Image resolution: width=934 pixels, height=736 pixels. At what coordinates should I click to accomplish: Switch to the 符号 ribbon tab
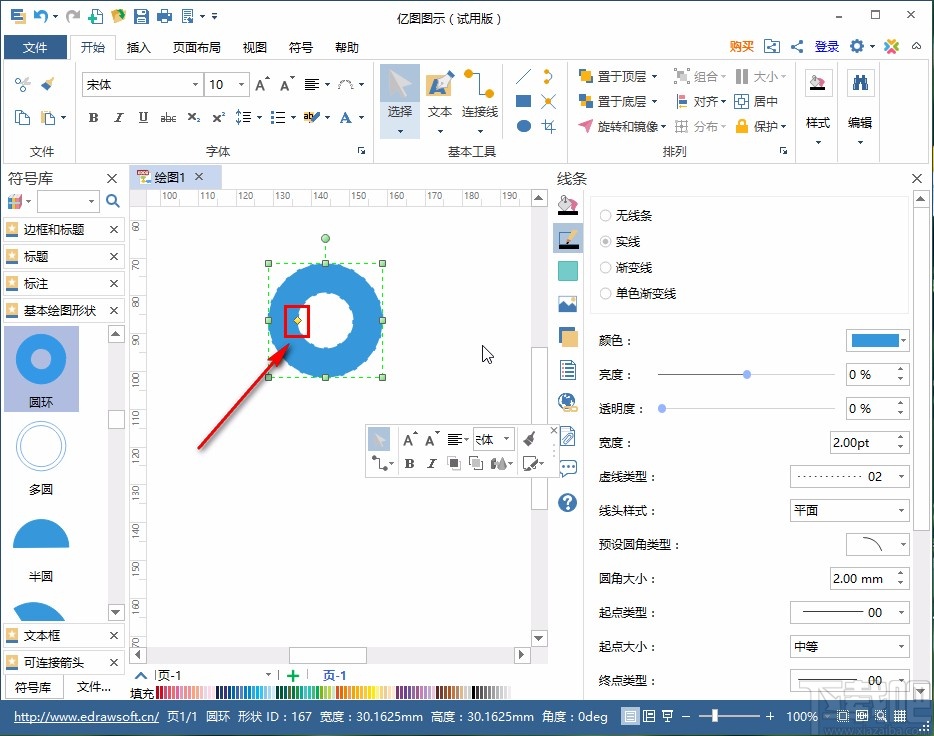point(301,47)
